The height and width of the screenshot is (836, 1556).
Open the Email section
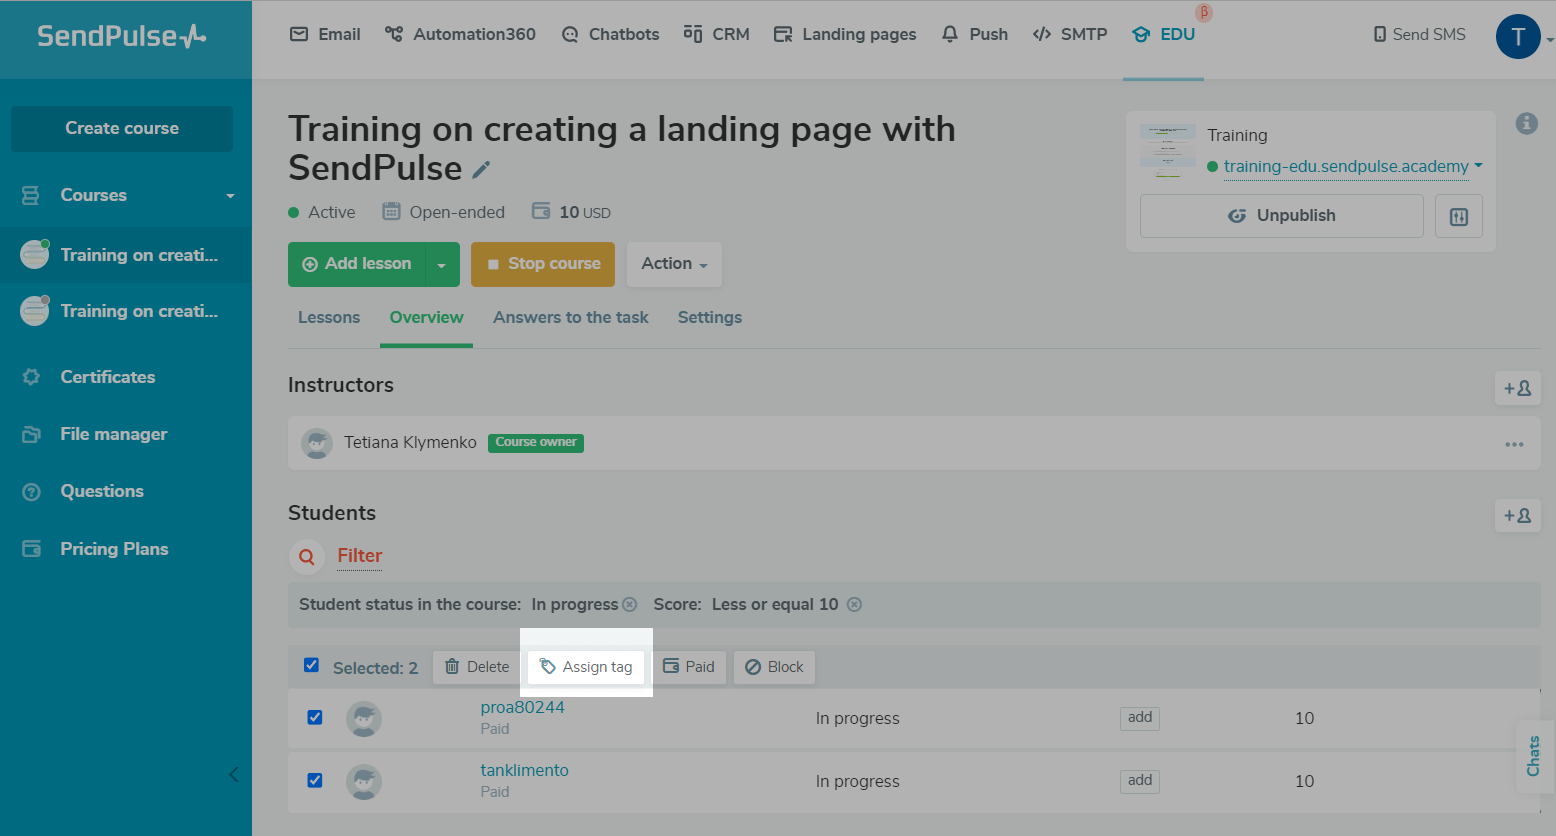pyautogui.click(x=325, y=34)
